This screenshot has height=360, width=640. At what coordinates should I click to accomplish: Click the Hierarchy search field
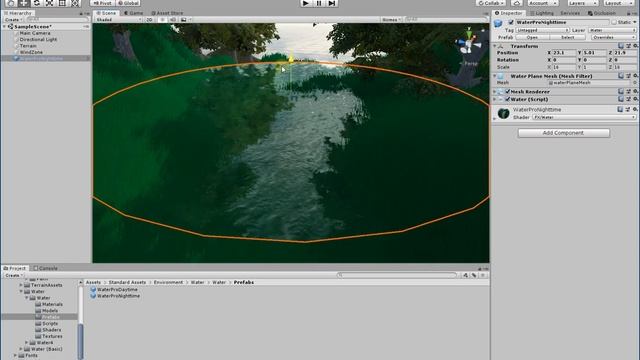(57, 20)
